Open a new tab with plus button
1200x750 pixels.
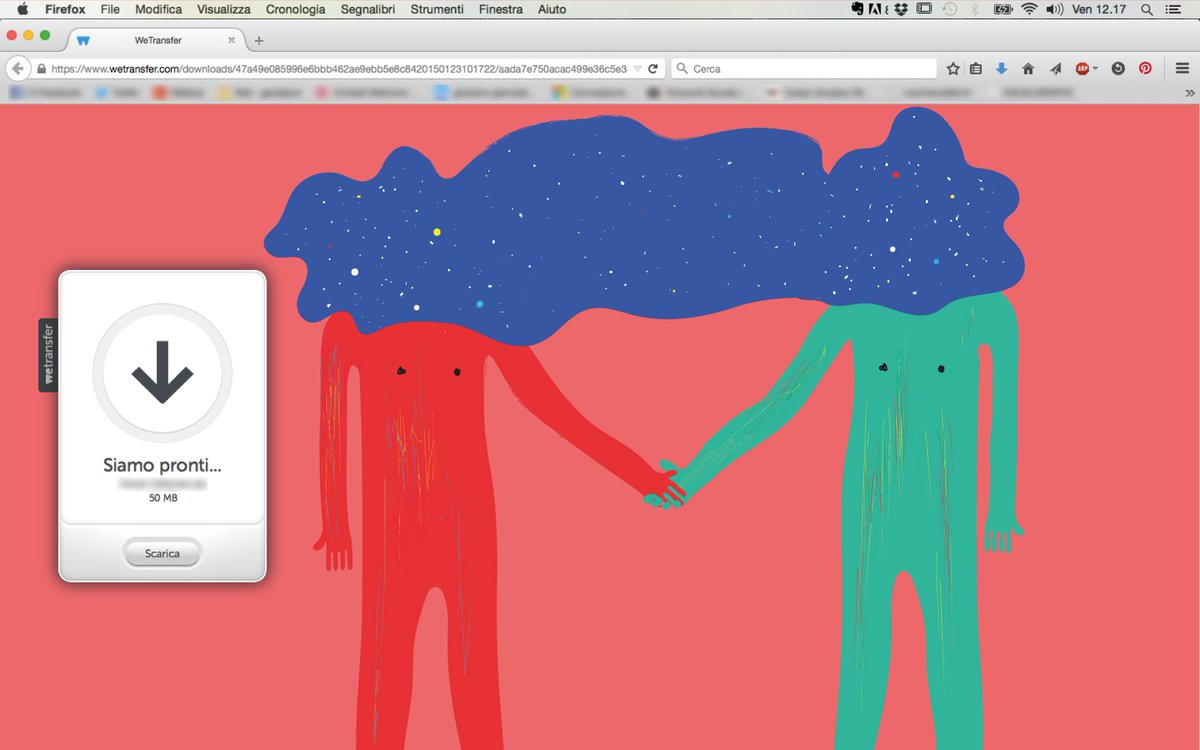coord(259,41)
